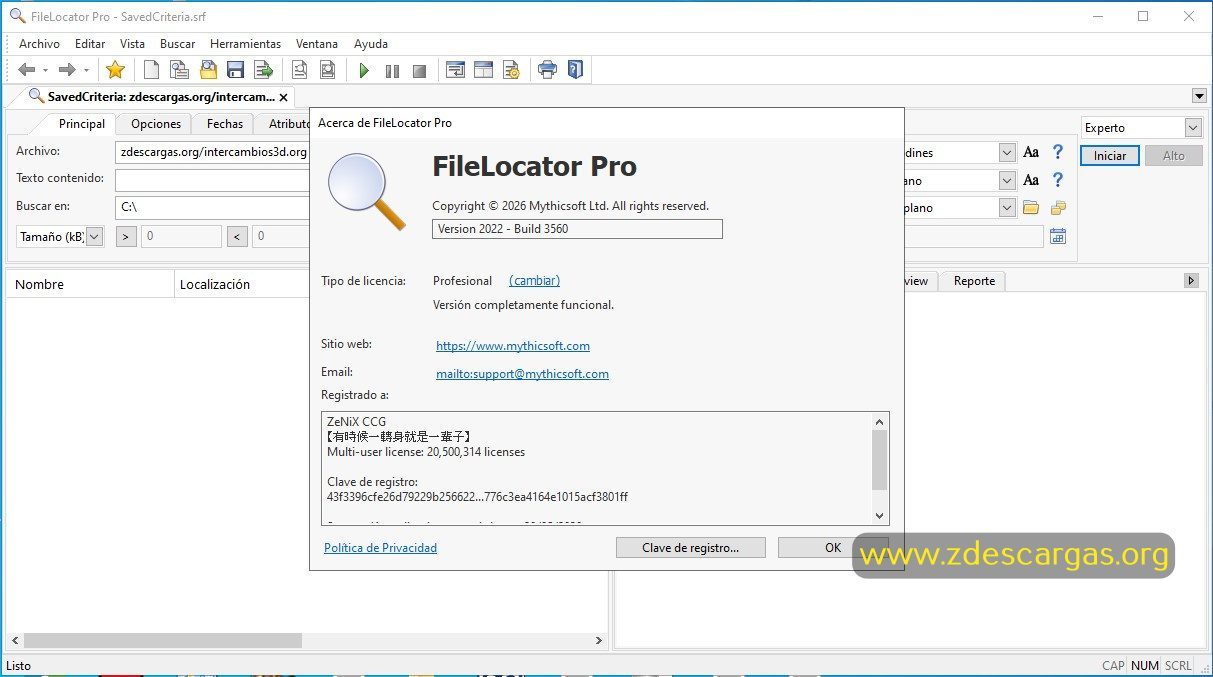
Task: Switch to the Fechas tab
Action: pyautogui.click(x=225, y=124)
